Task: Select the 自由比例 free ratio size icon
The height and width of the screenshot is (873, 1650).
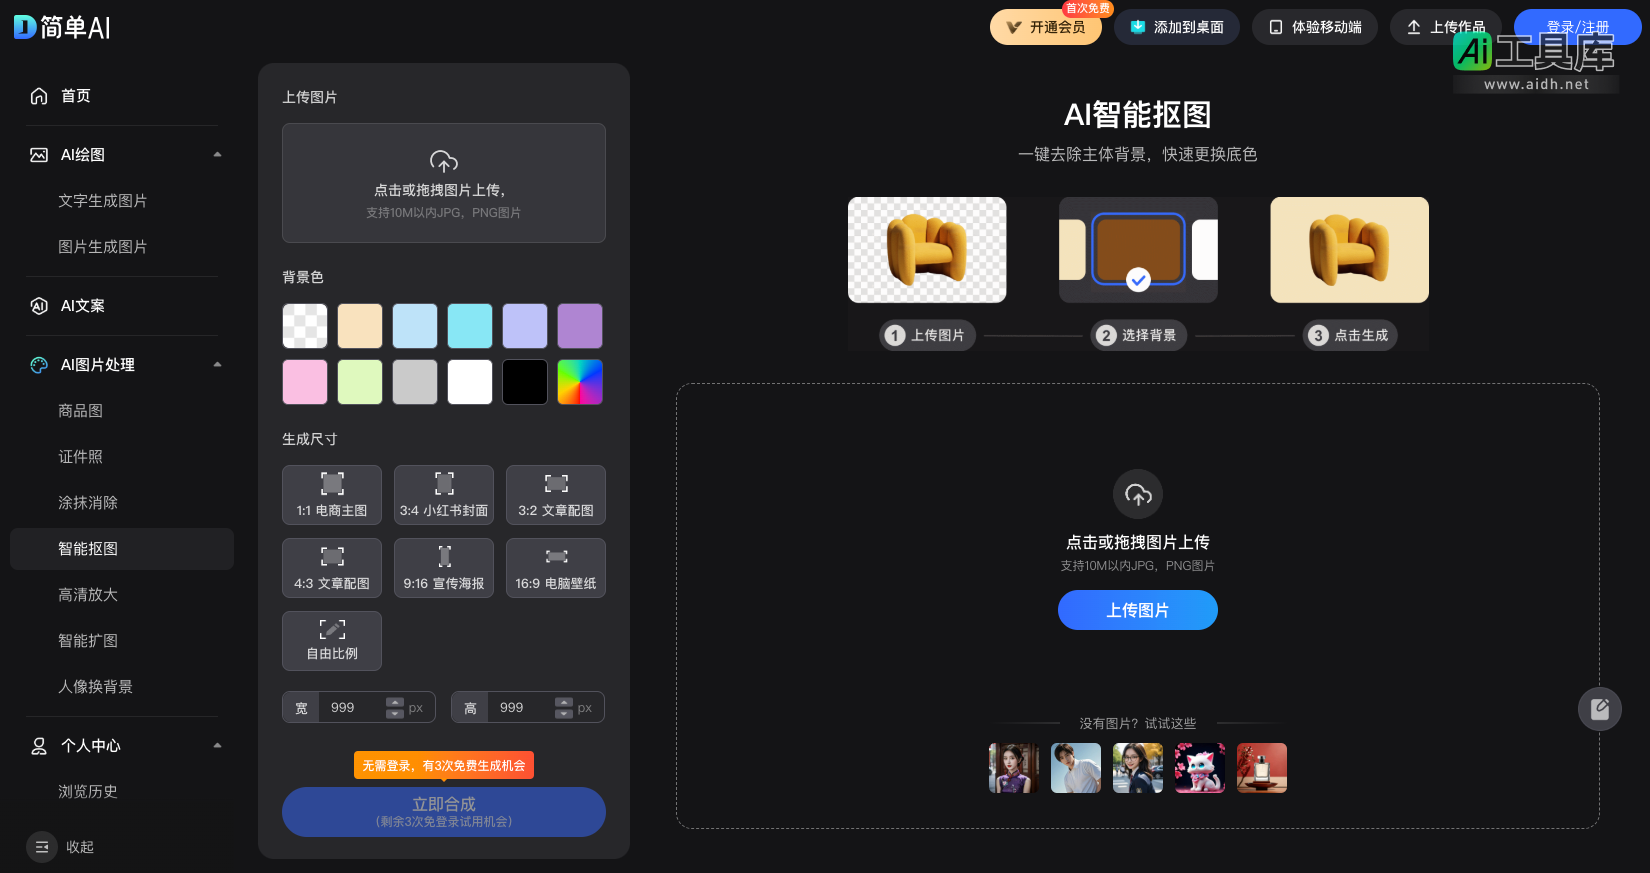Action: point(332,630)
